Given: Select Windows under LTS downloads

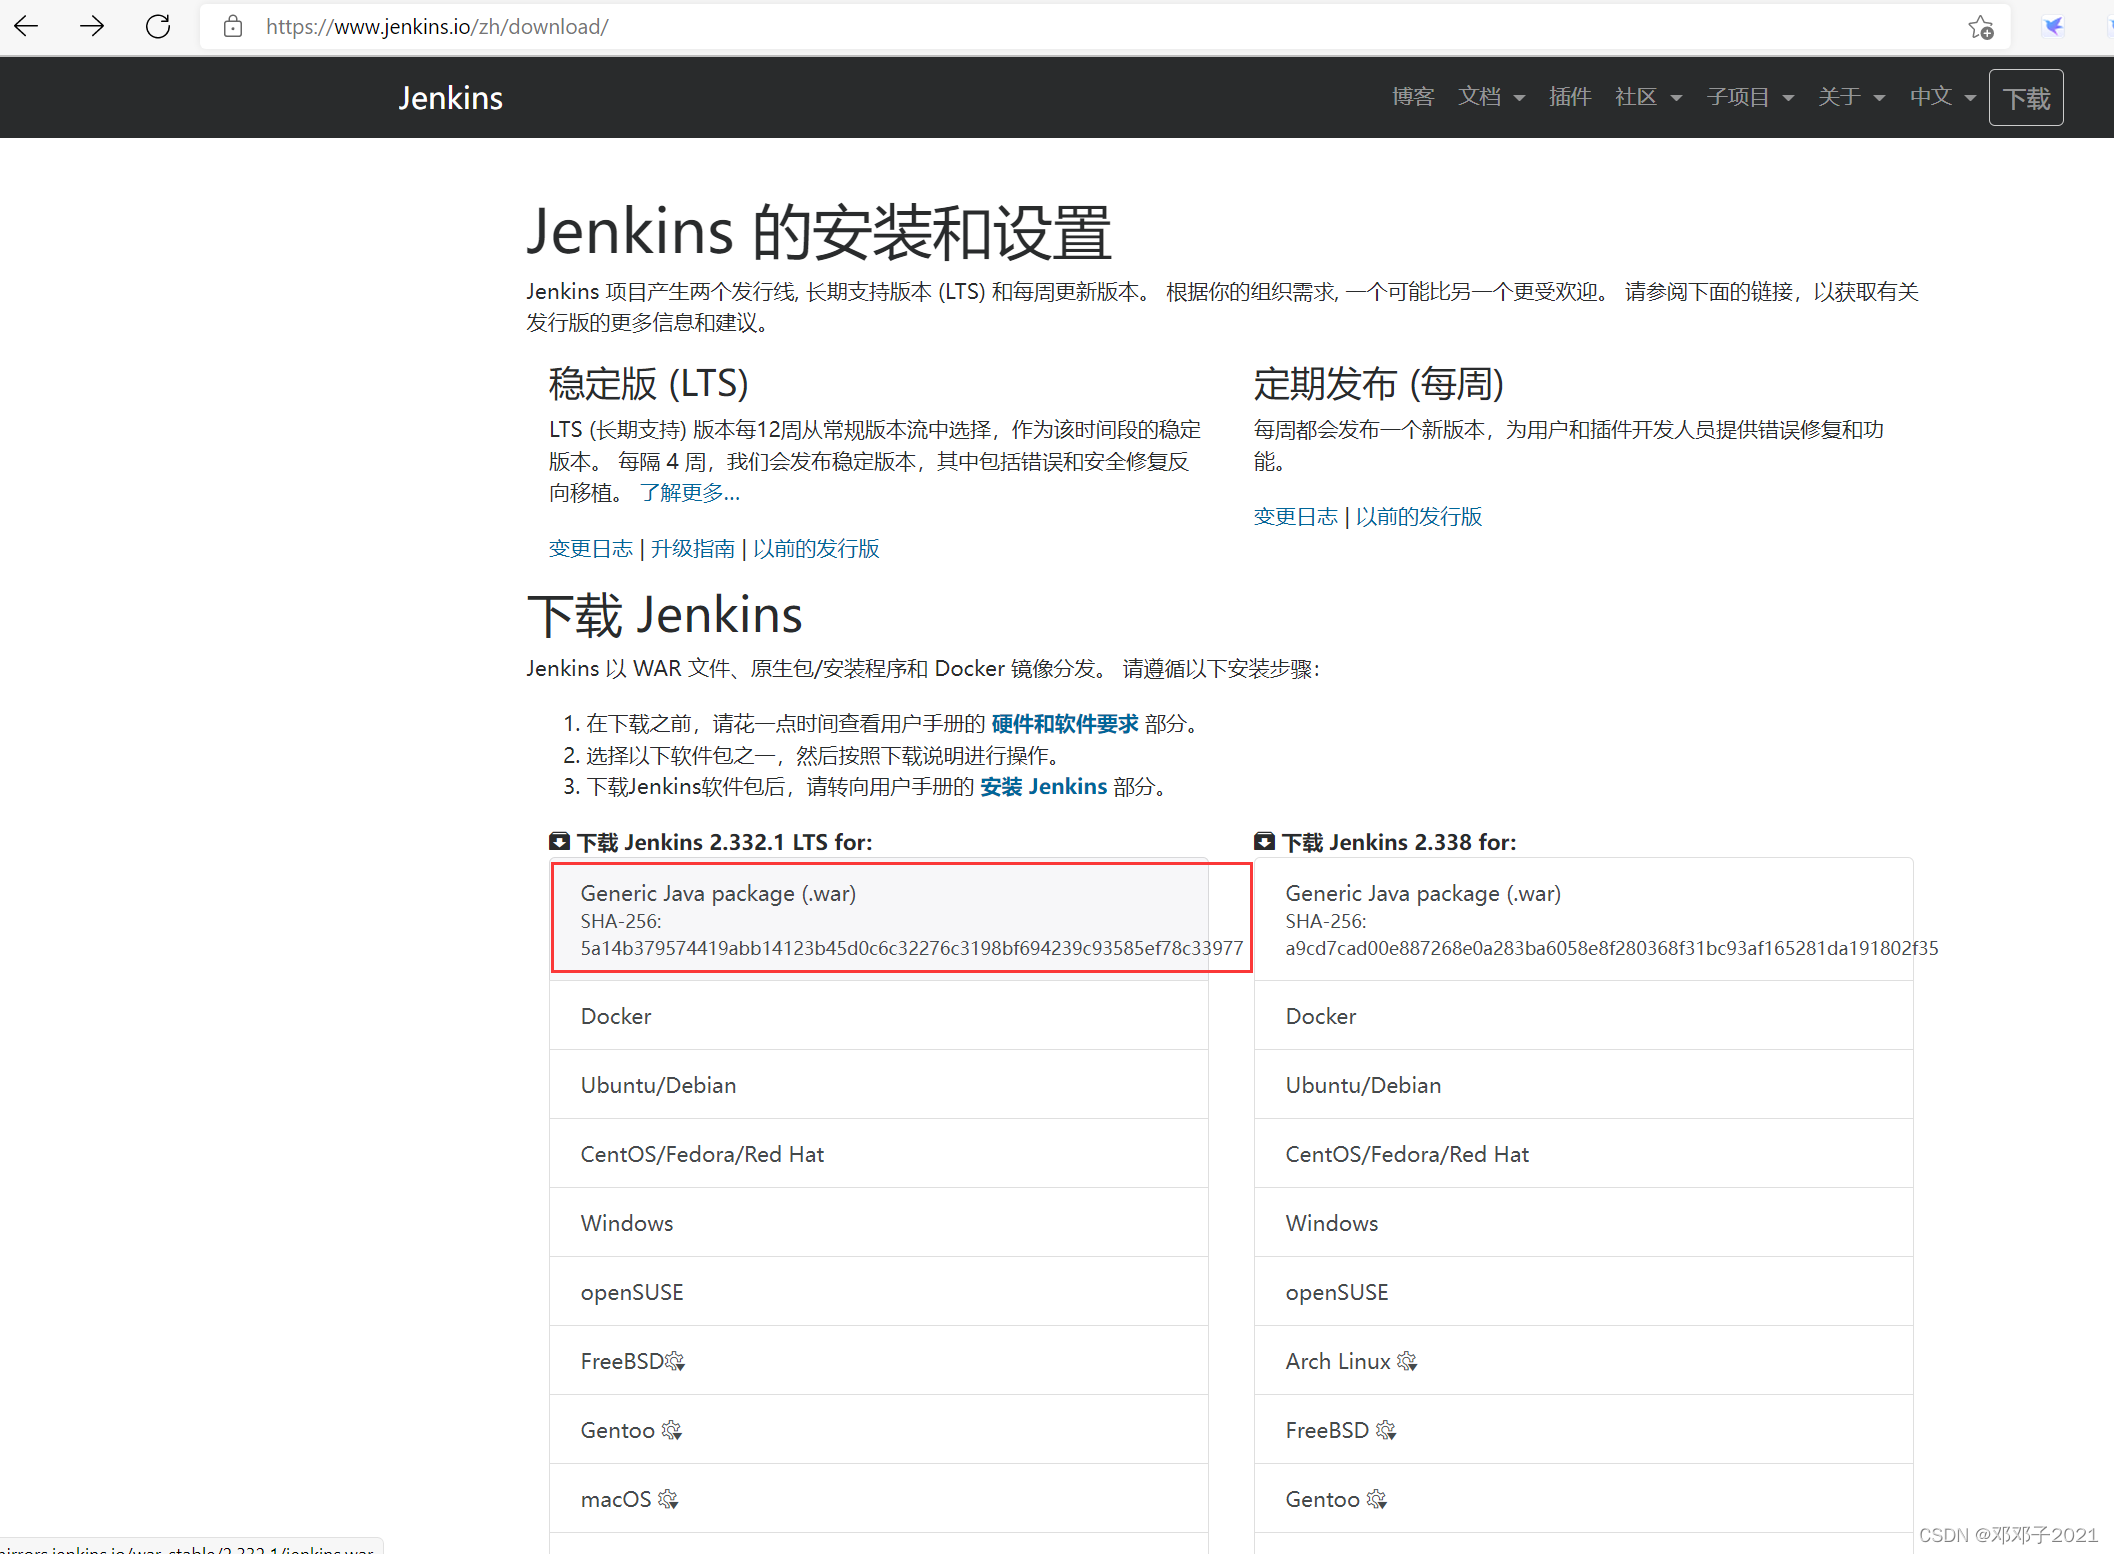Looking at the screenshot, I should [878, 1222].
